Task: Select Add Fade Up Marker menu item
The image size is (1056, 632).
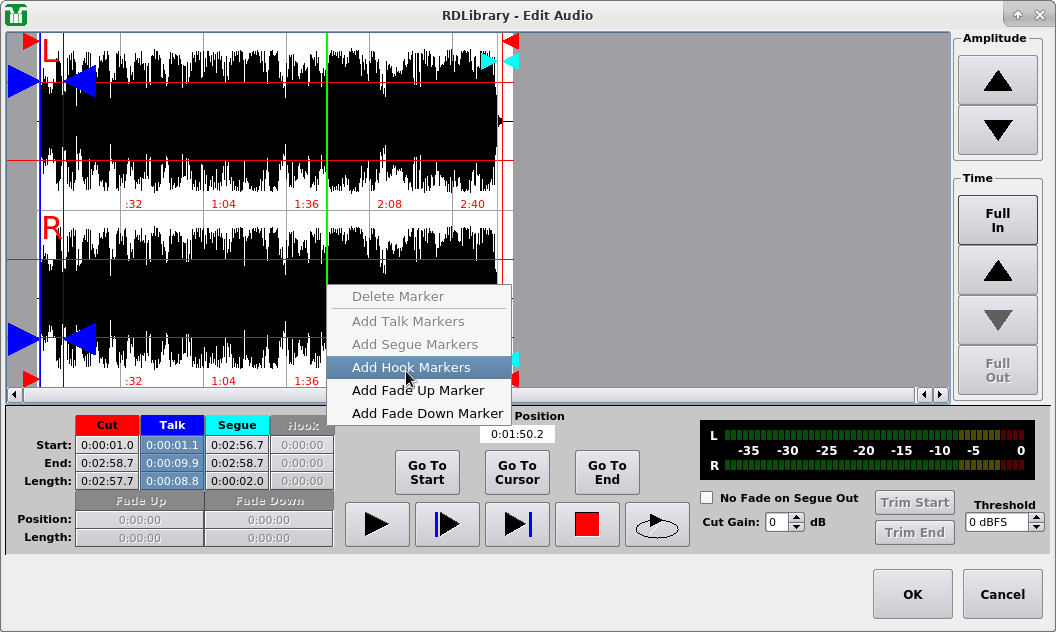Action: [418, 391]
